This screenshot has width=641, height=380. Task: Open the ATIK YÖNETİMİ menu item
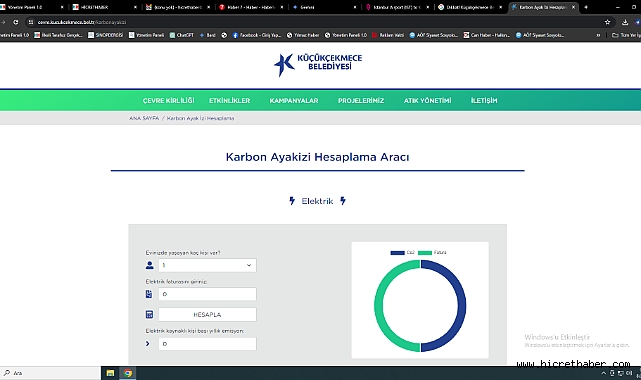427,101
